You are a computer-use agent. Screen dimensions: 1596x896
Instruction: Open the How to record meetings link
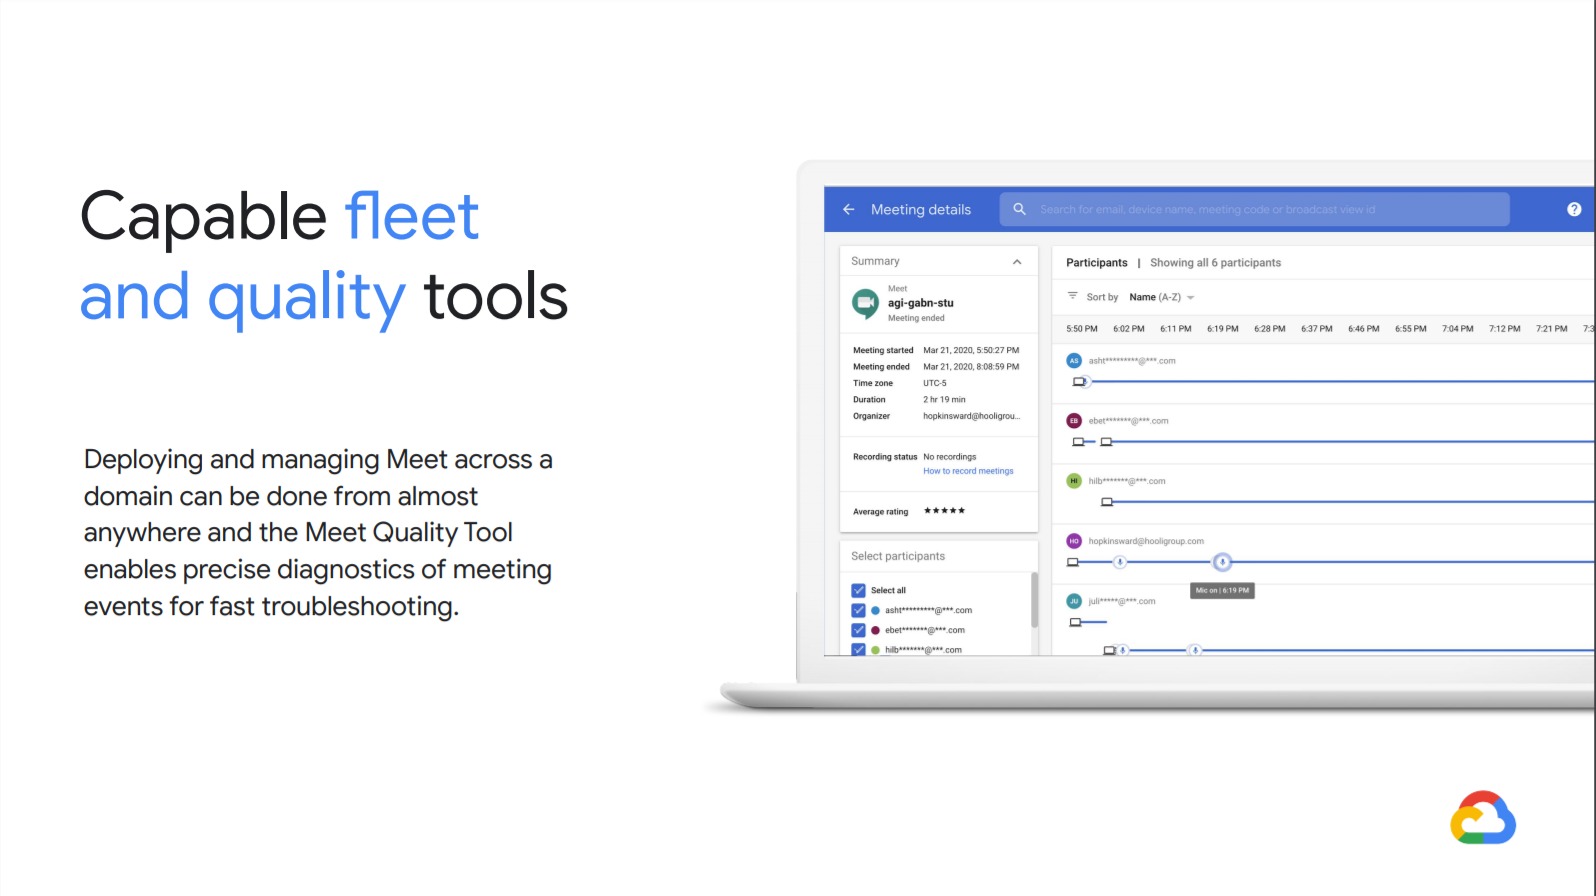(x=968, y=471)
